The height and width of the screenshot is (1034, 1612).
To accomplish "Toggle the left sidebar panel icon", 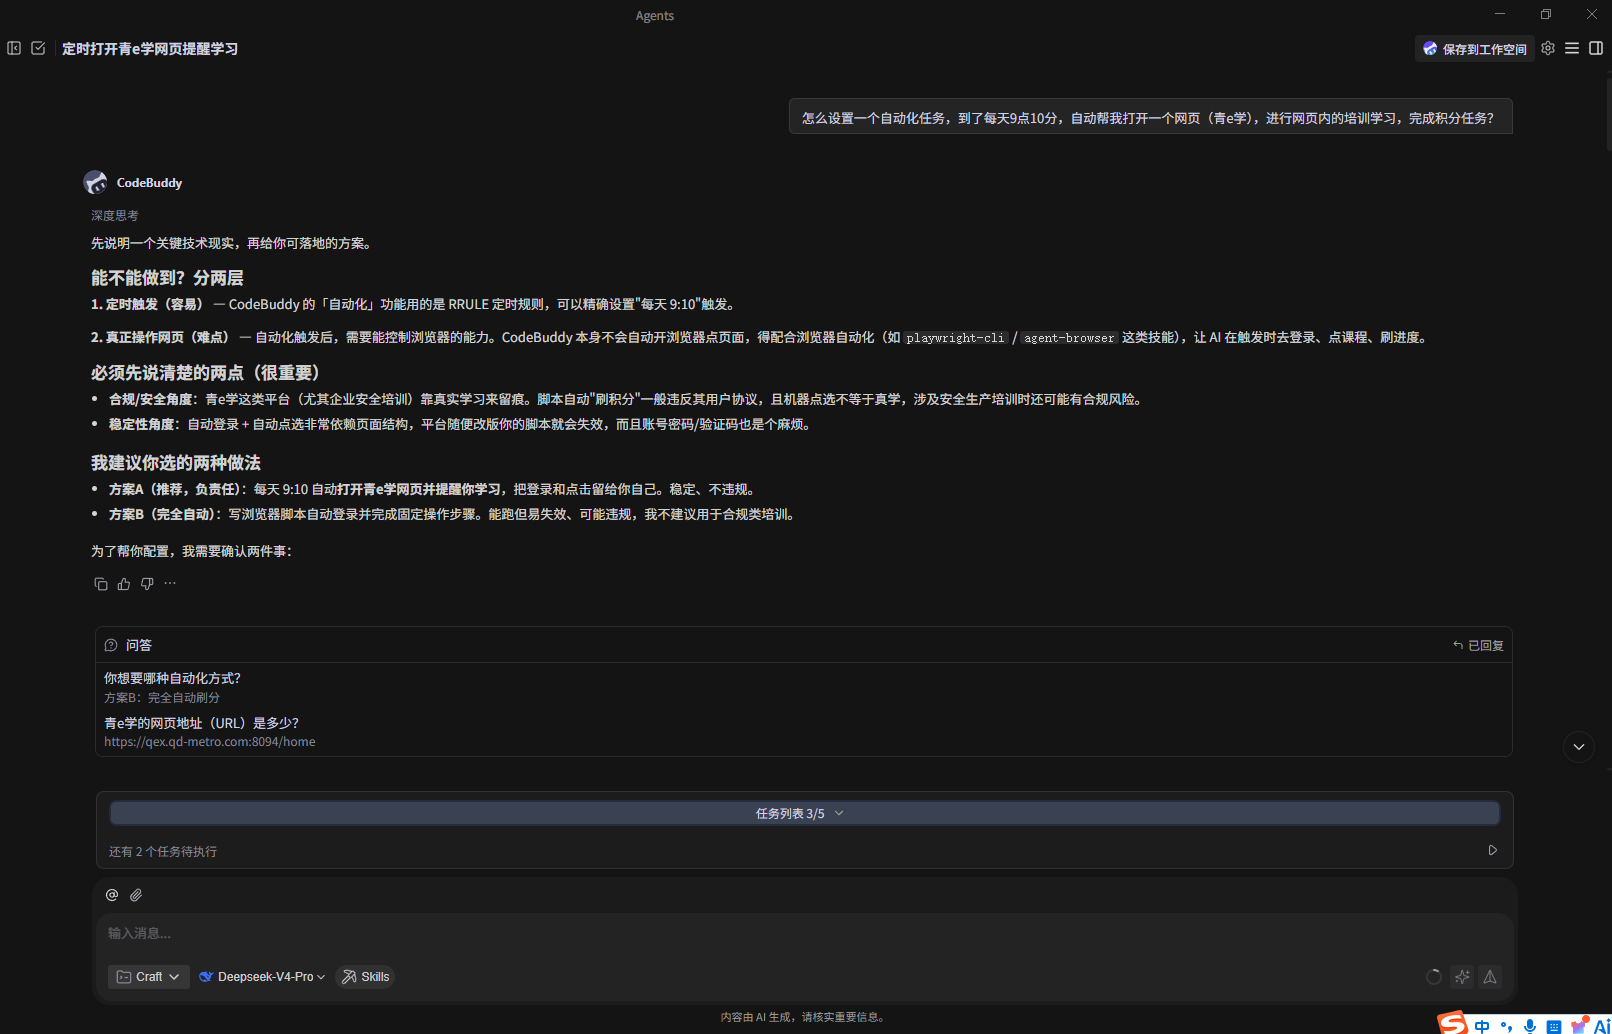I will coord(14,48).
